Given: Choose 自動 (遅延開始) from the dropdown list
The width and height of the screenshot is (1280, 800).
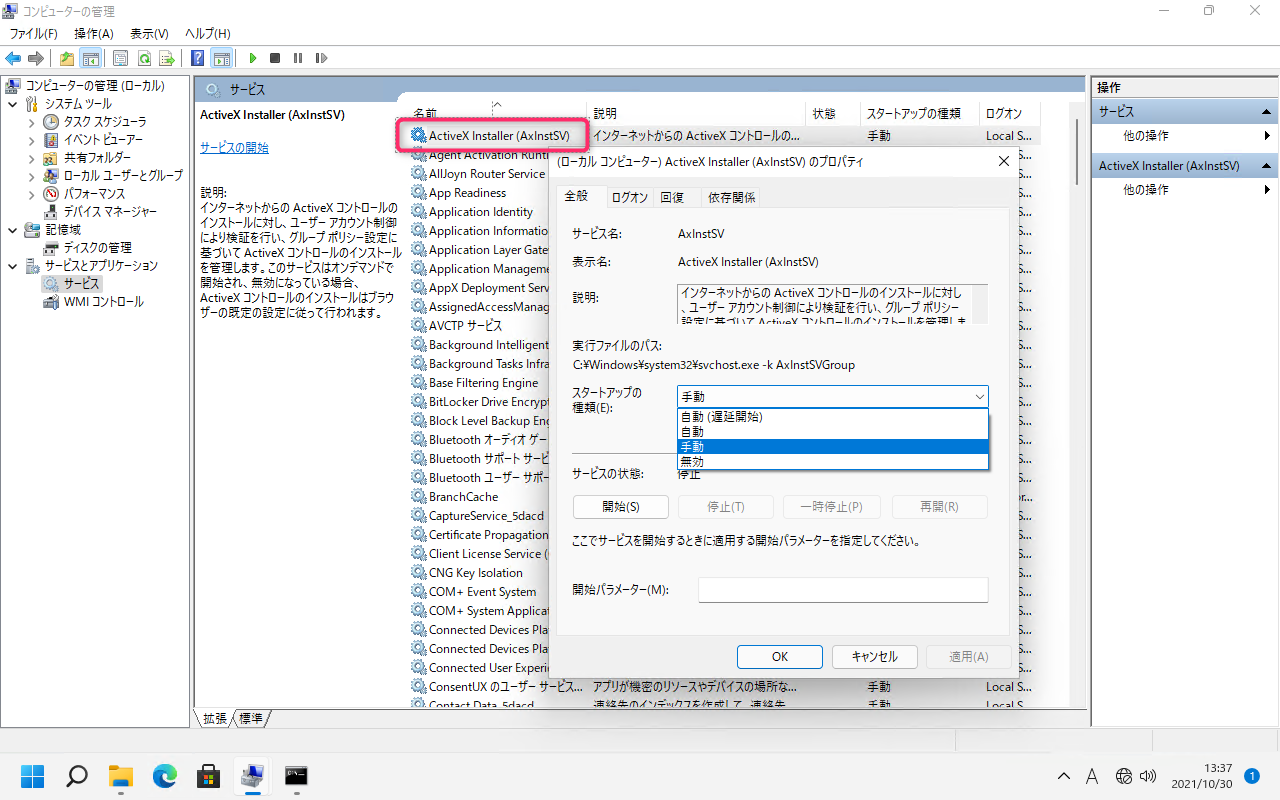Looking at the screenshot, I should (x=832, y=416).
